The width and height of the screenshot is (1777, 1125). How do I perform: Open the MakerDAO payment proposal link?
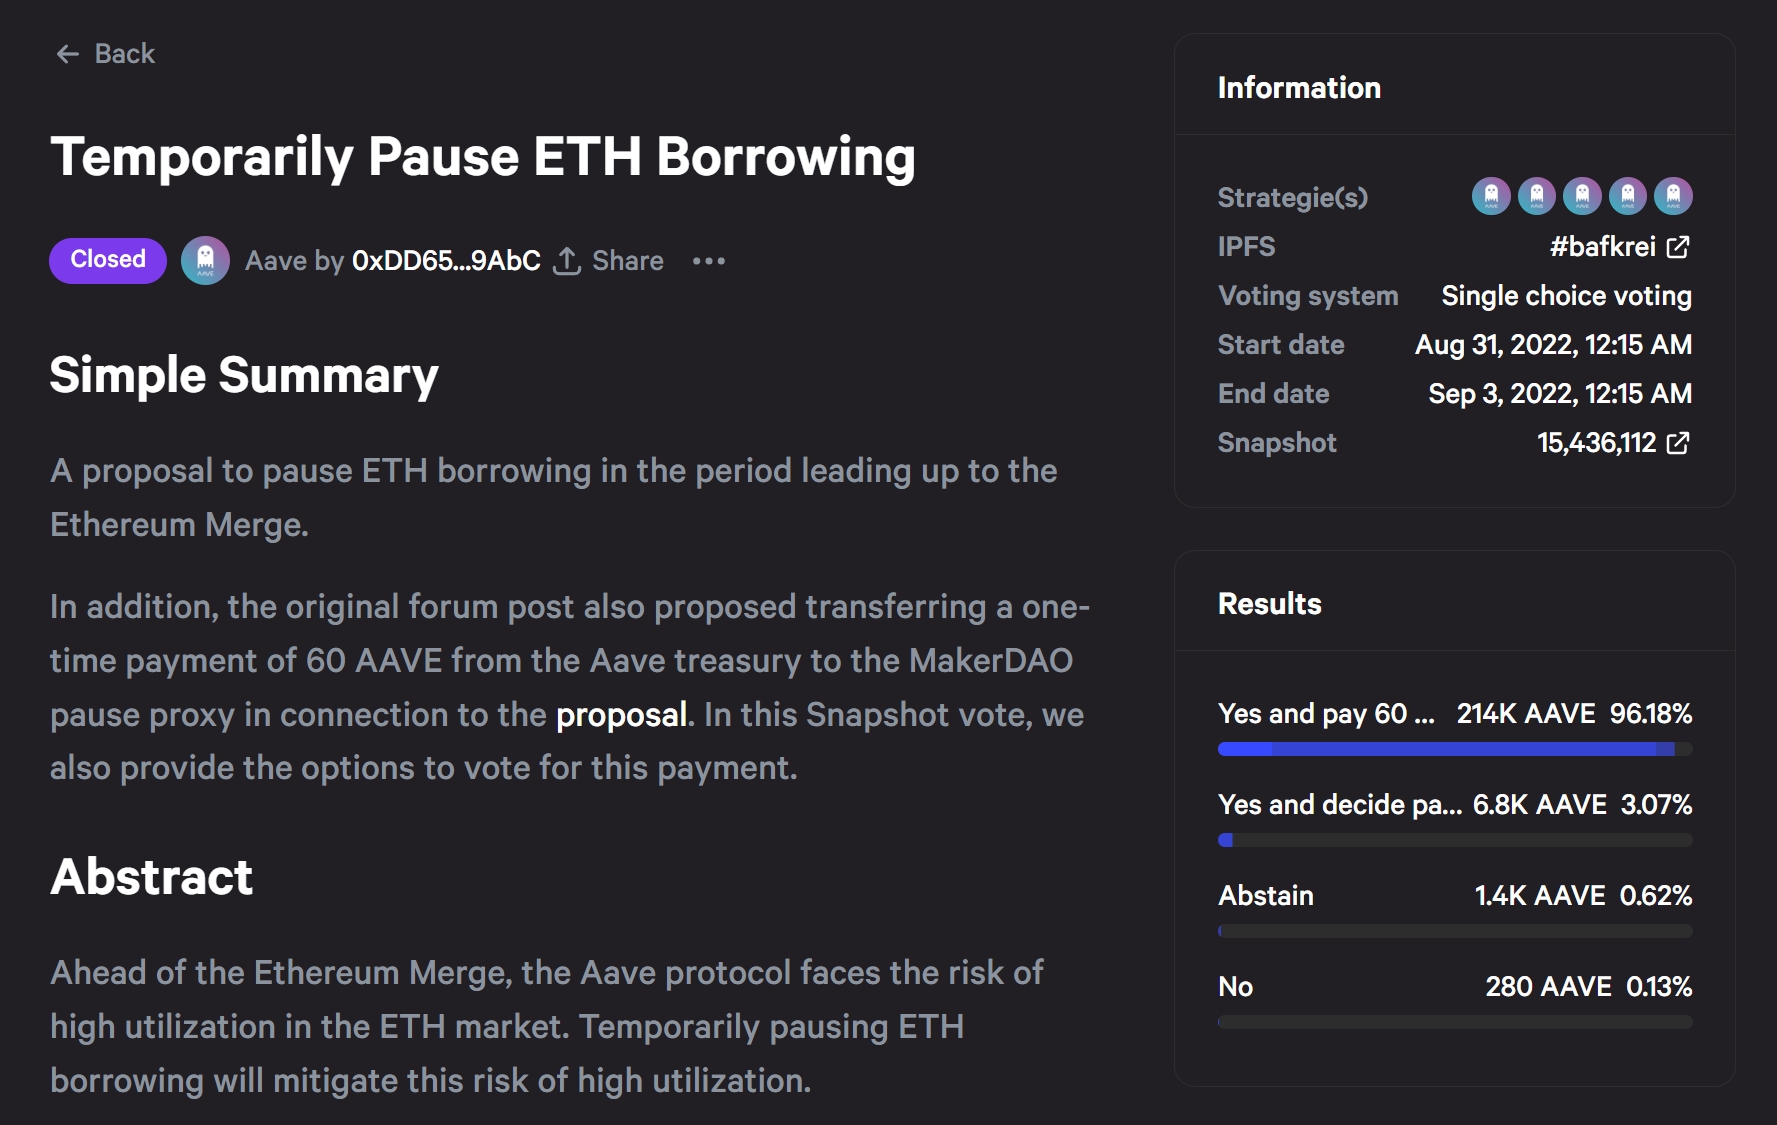(620, 715)
